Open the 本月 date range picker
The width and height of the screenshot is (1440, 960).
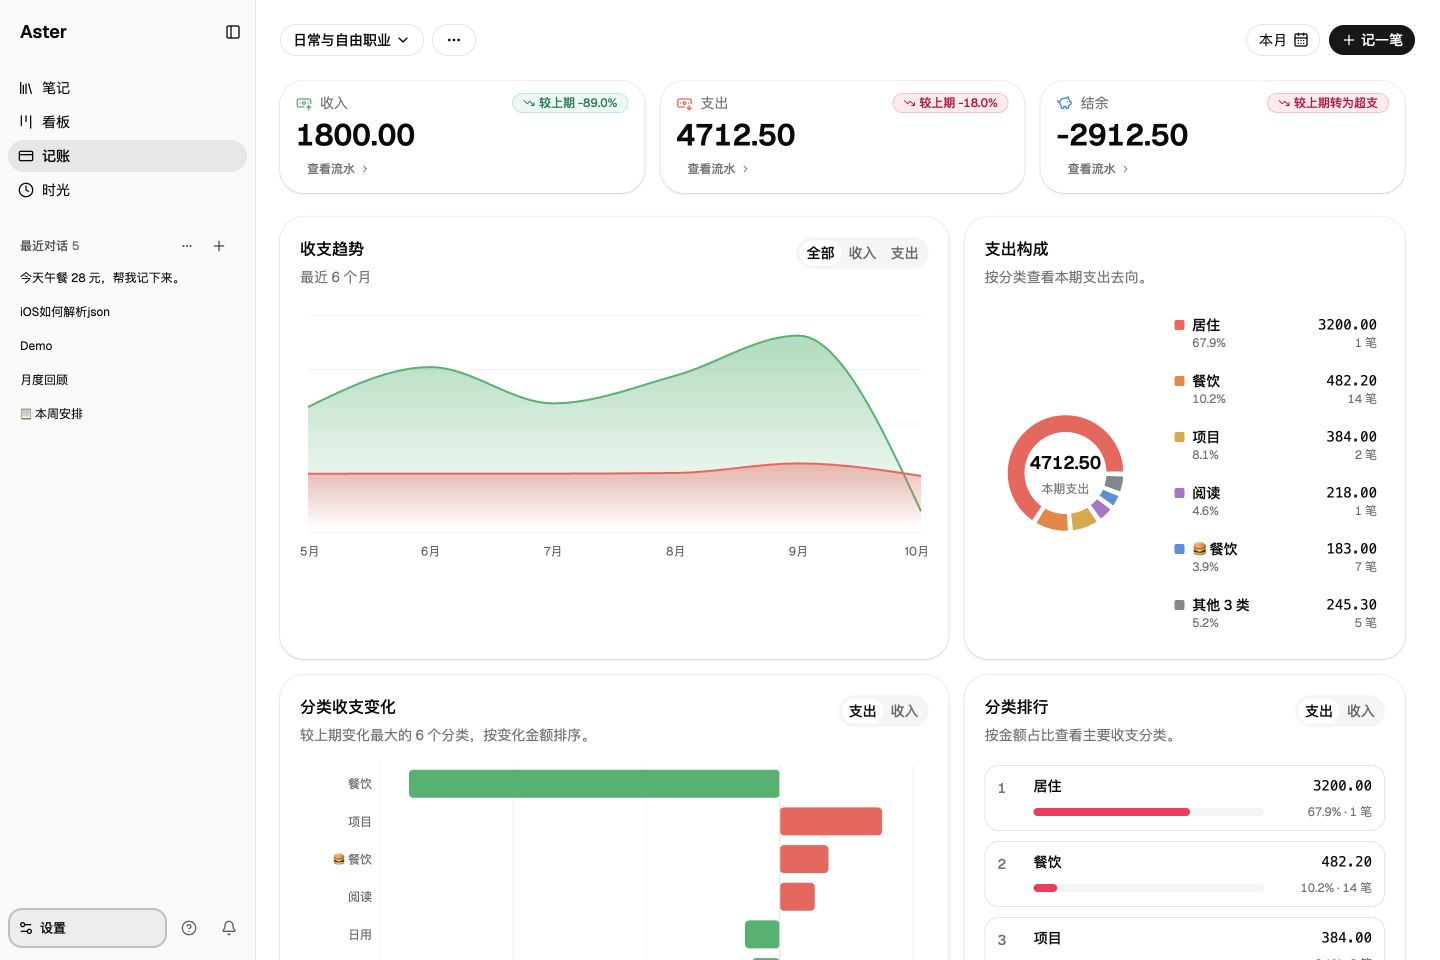[x=1283, y=40]
